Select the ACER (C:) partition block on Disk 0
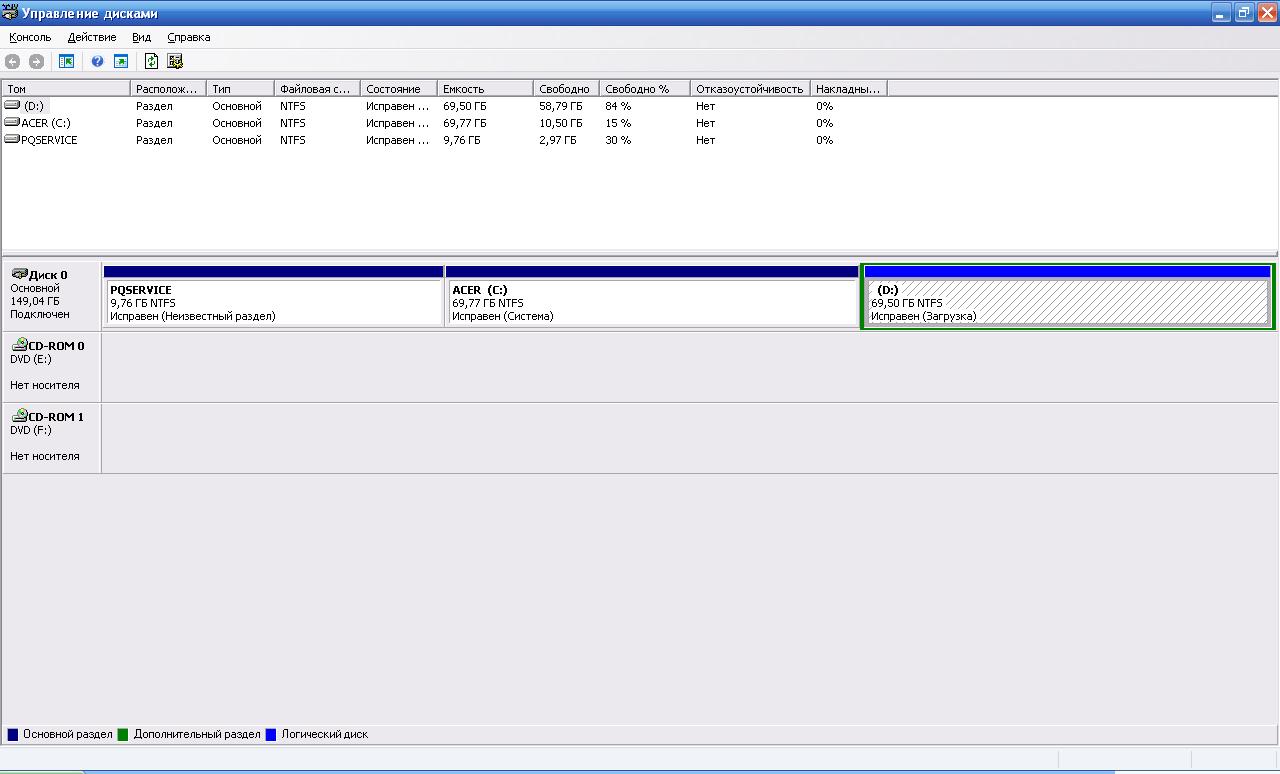The height and width of the screenshot is (774, 1280). point(652,296)
